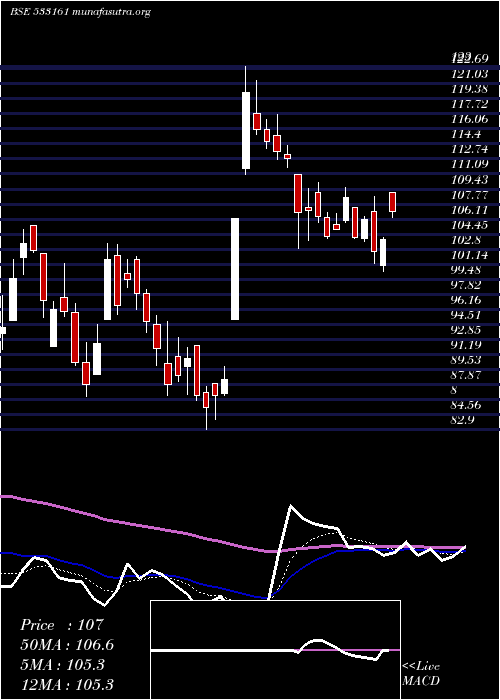Click the 84.56 price level label
500x700 pixels.
tap(466, 406)
